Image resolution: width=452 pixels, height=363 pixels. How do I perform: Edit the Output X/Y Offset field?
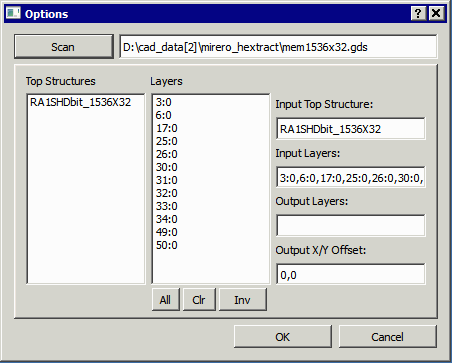[x=351, y=274]
